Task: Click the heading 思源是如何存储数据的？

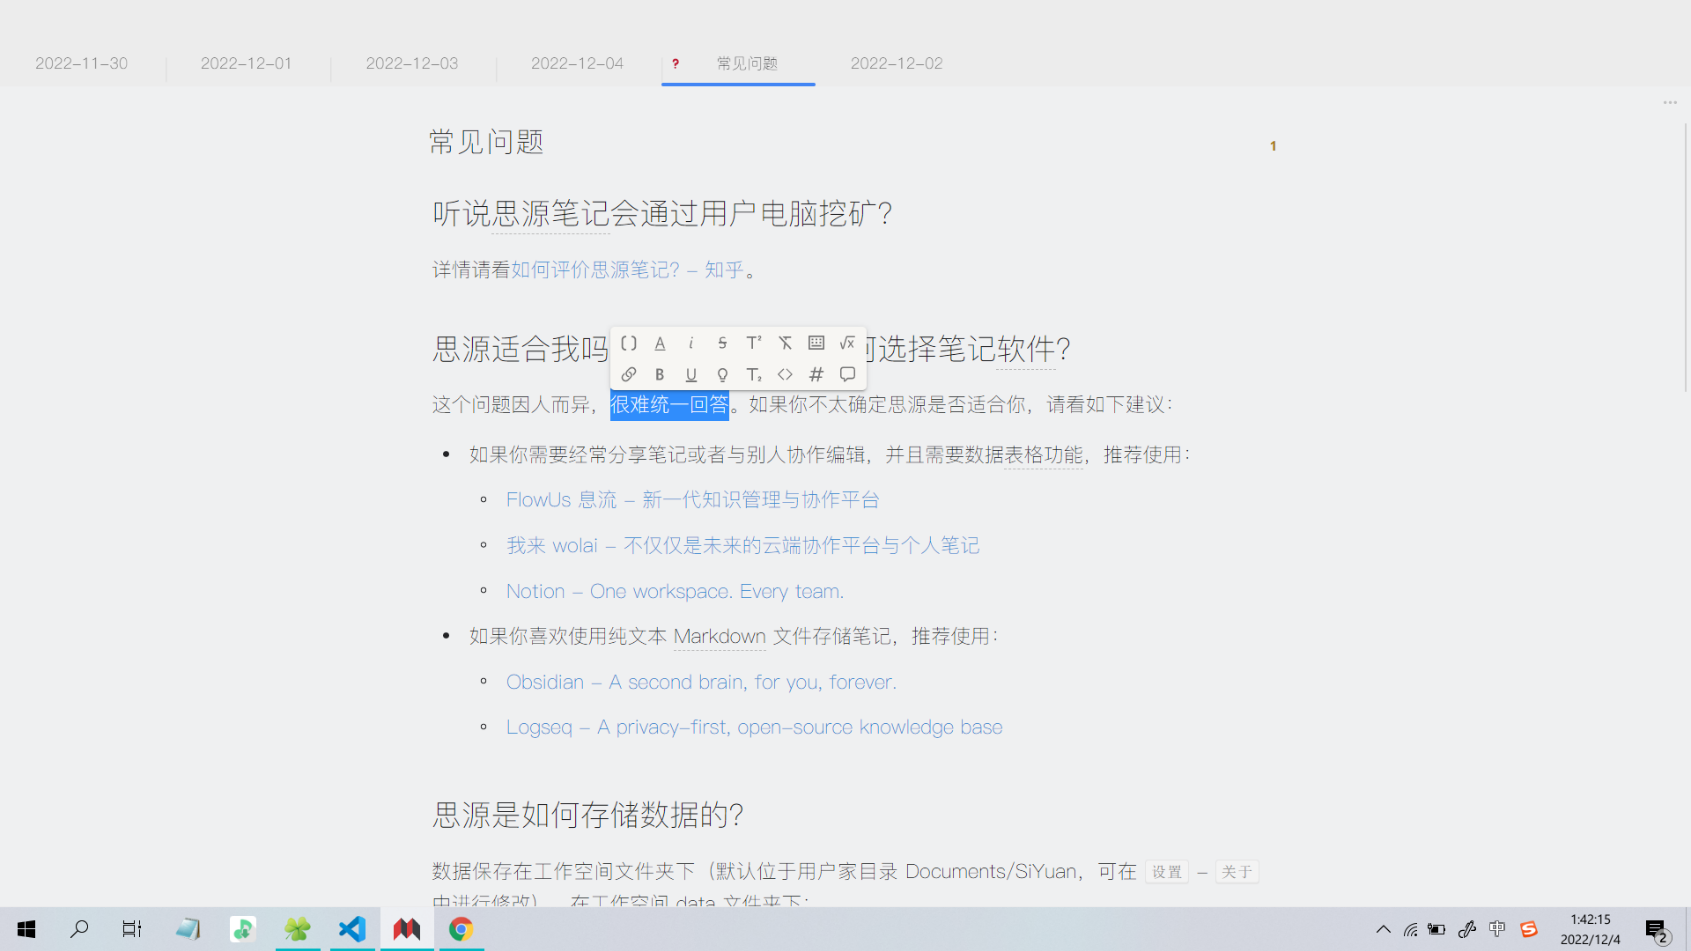Action: [x=588, y=815]
